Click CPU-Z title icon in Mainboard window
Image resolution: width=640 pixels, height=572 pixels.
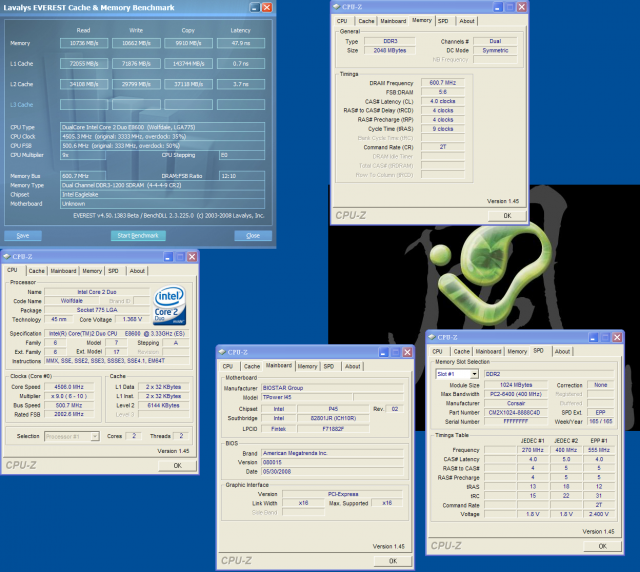pos(222,352)
